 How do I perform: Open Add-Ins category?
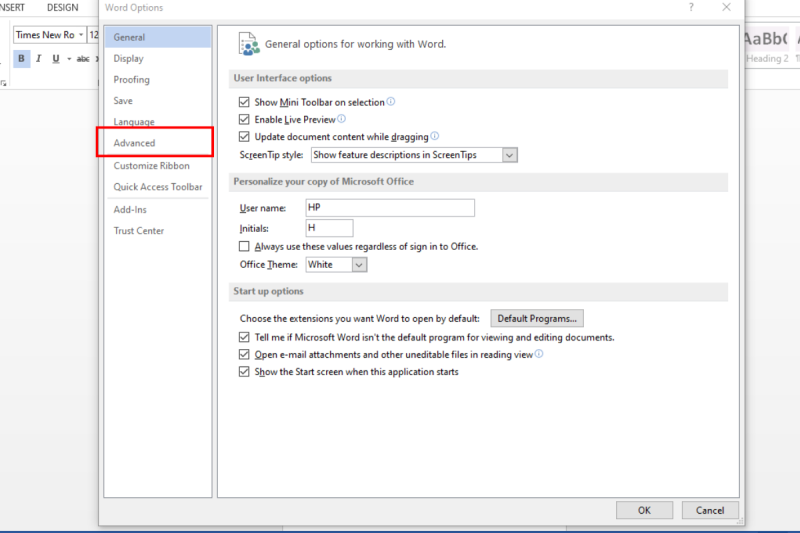(158, 210)
